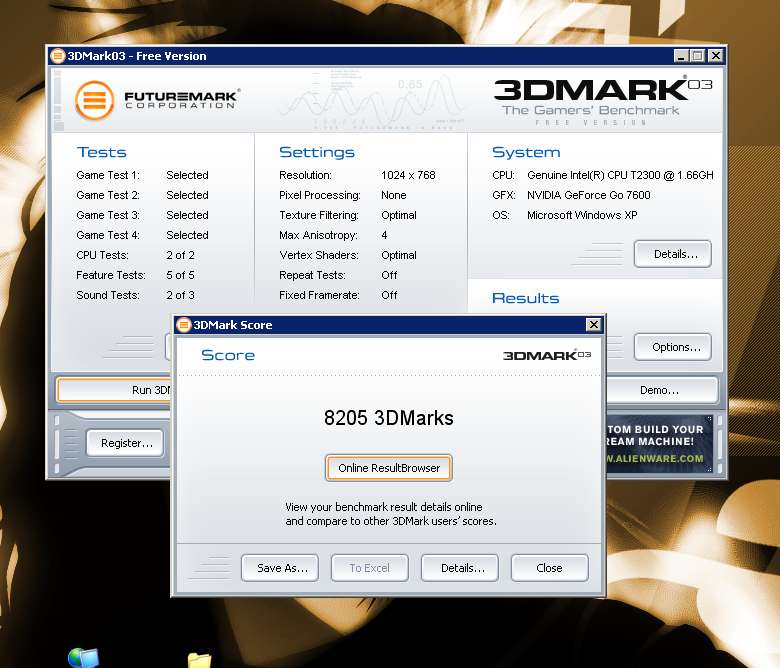The image size is (780, 668).
Task: Click the 3DMARK03 Gamers' Benchmark logo
Action: 603,100
